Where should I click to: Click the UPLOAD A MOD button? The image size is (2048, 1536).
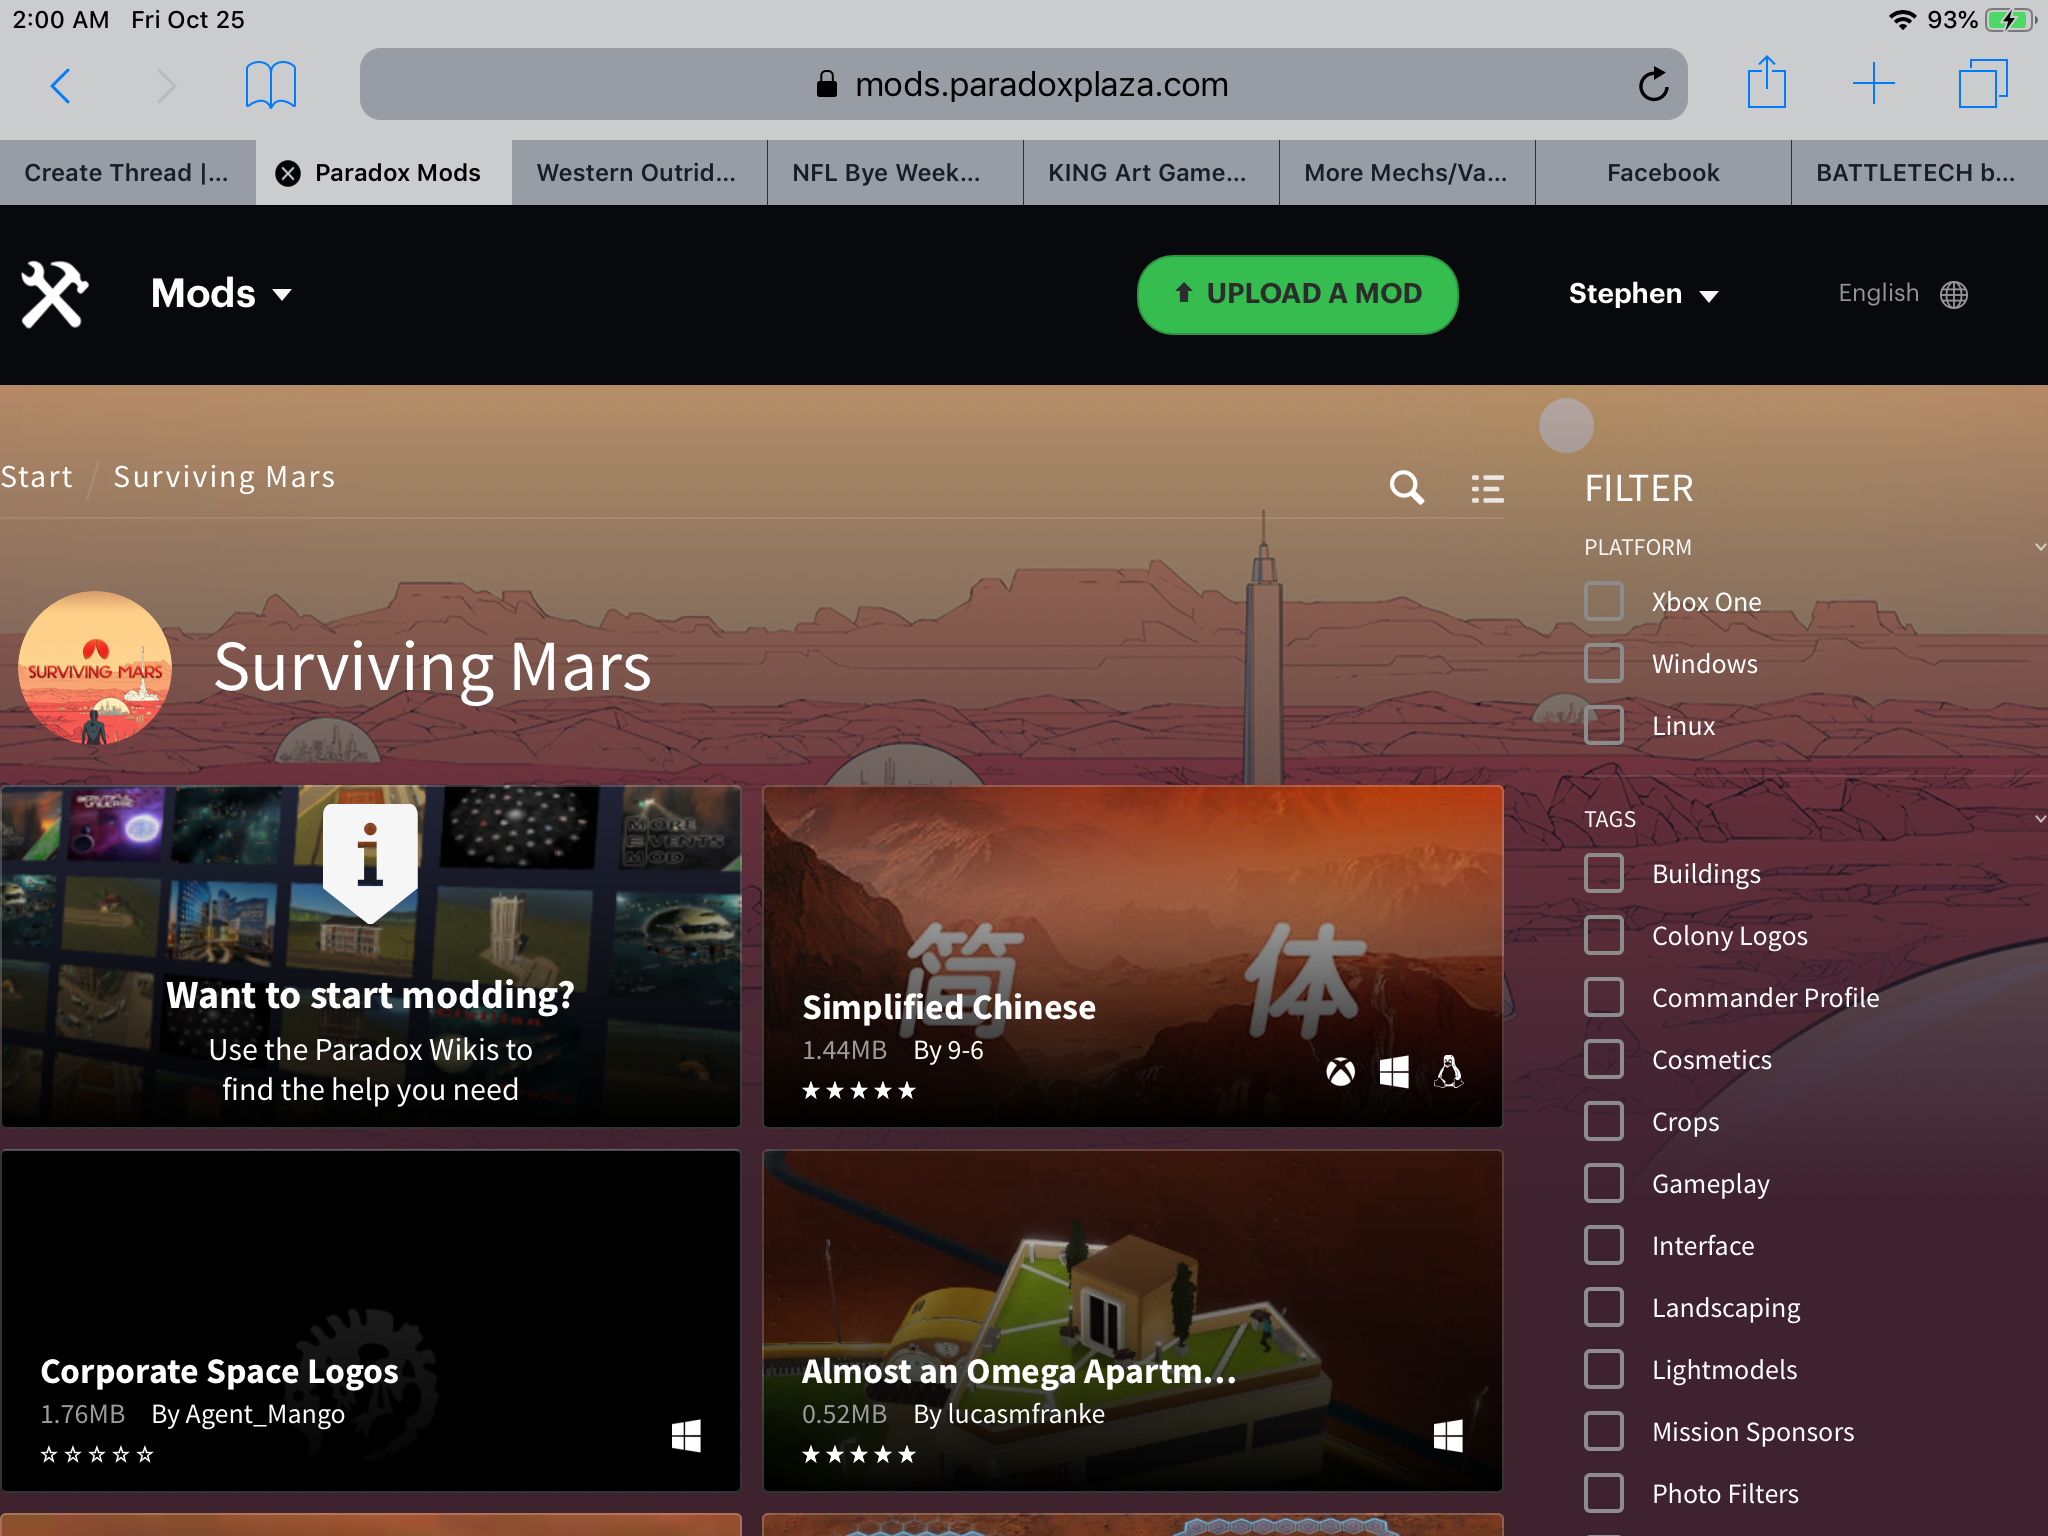[x=1297, y=294]
